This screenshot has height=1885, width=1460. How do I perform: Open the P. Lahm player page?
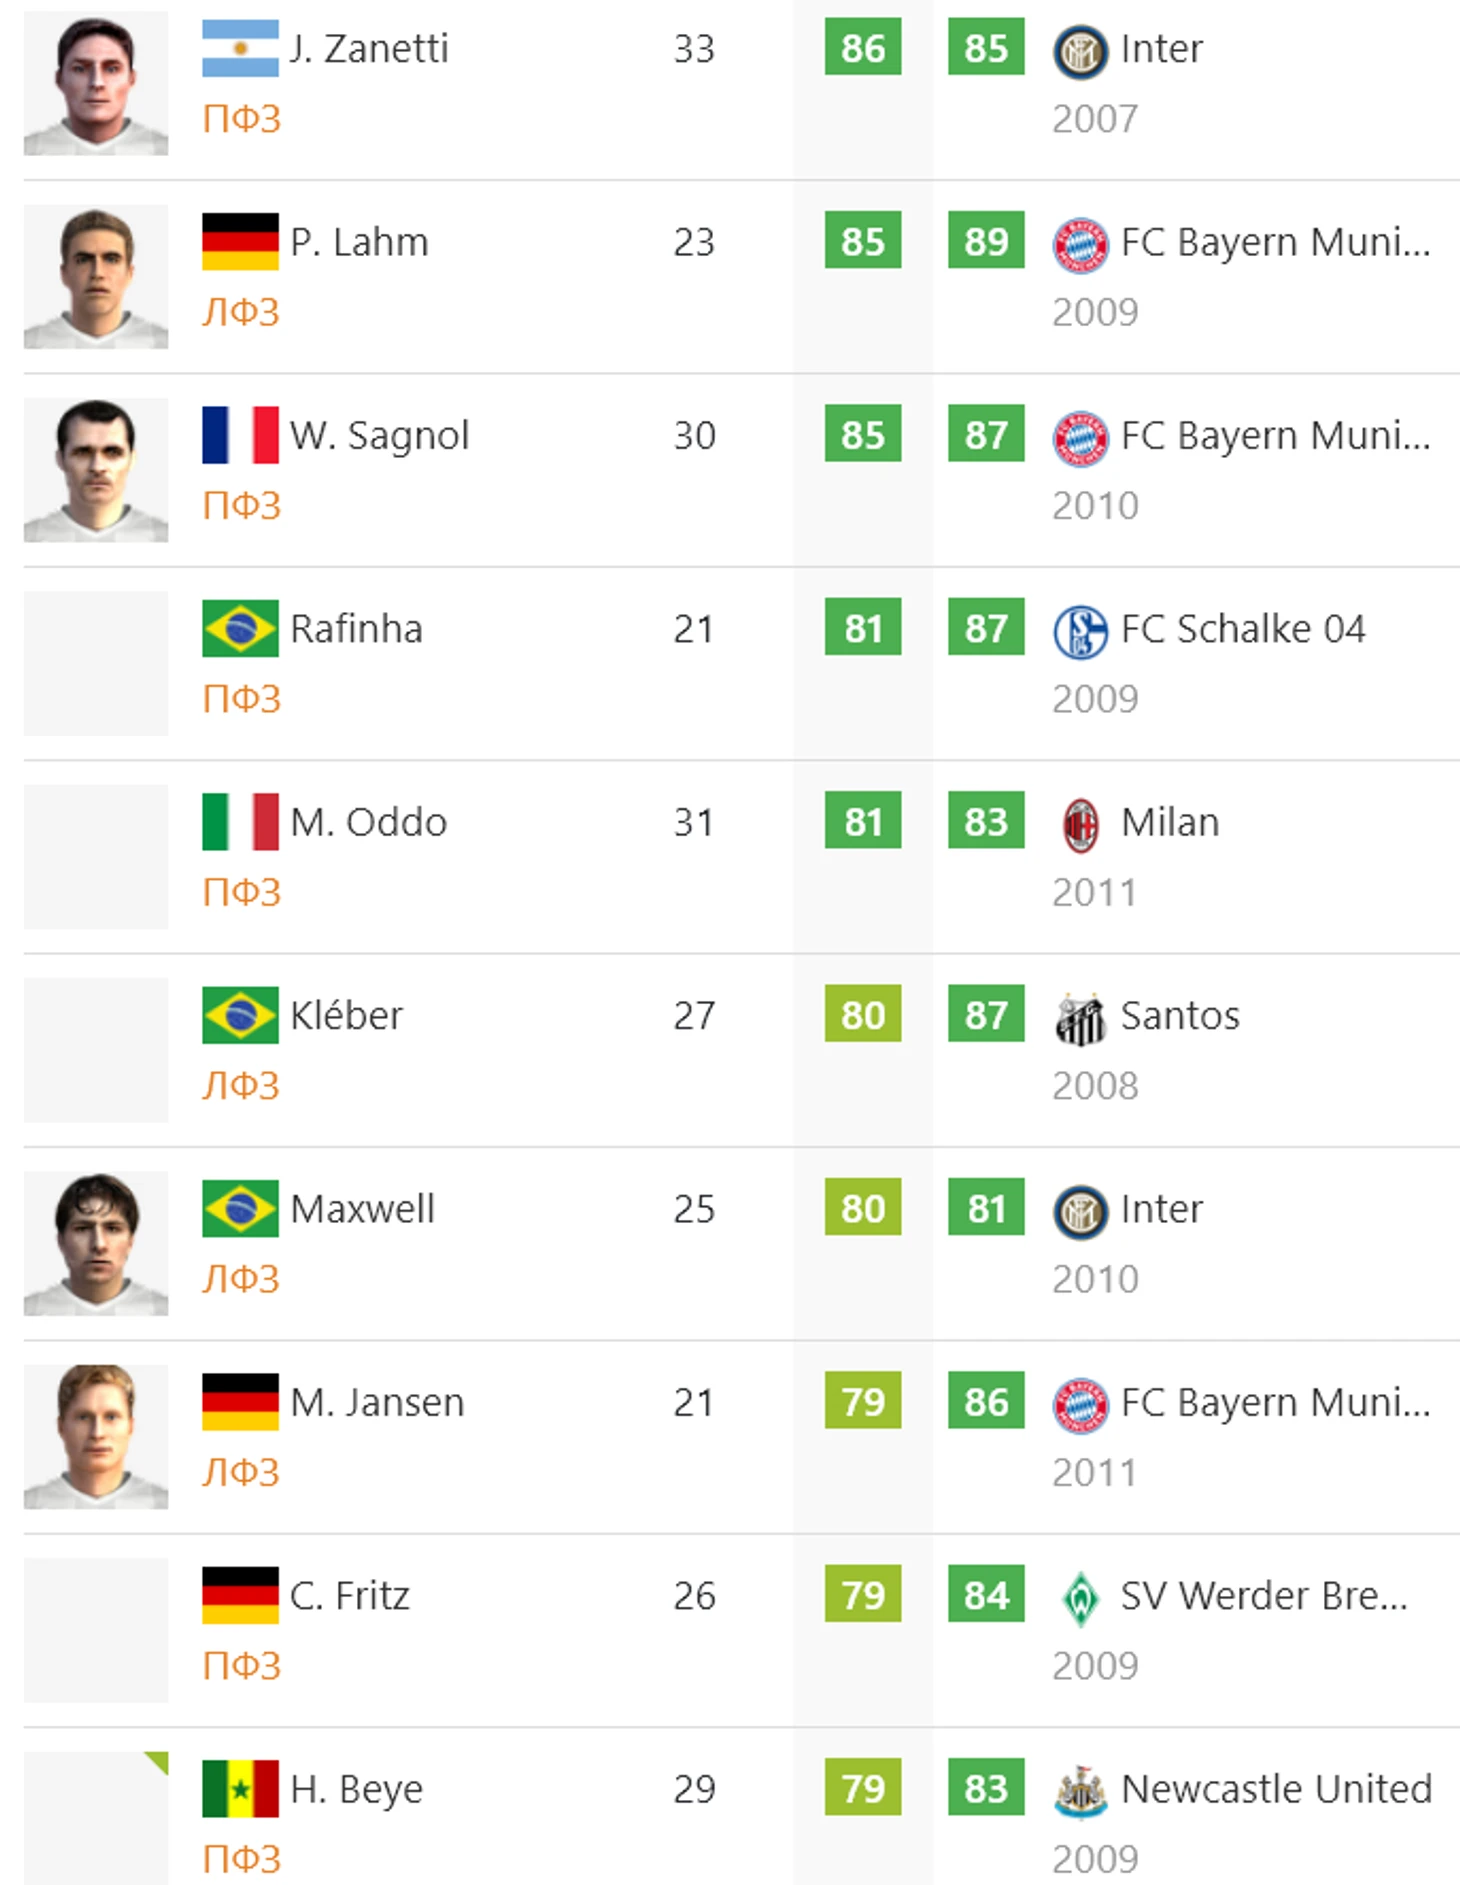point(359,242)
